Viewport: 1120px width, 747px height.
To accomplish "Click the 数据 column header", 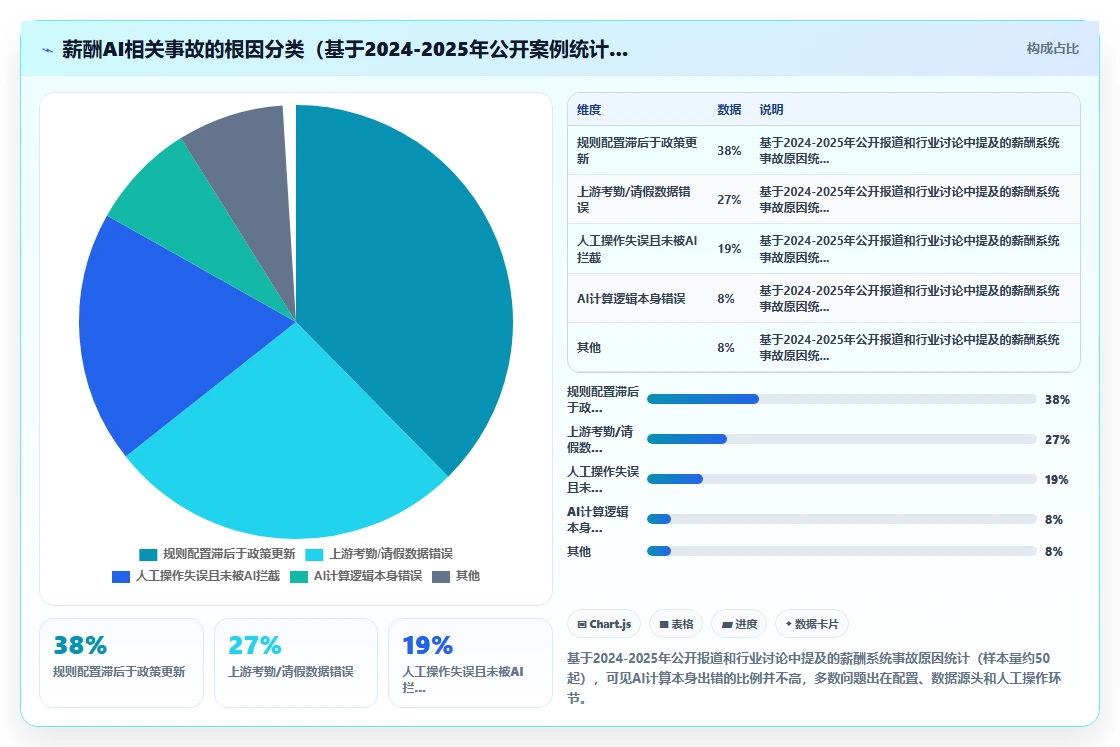I will (x=729, y=110).
